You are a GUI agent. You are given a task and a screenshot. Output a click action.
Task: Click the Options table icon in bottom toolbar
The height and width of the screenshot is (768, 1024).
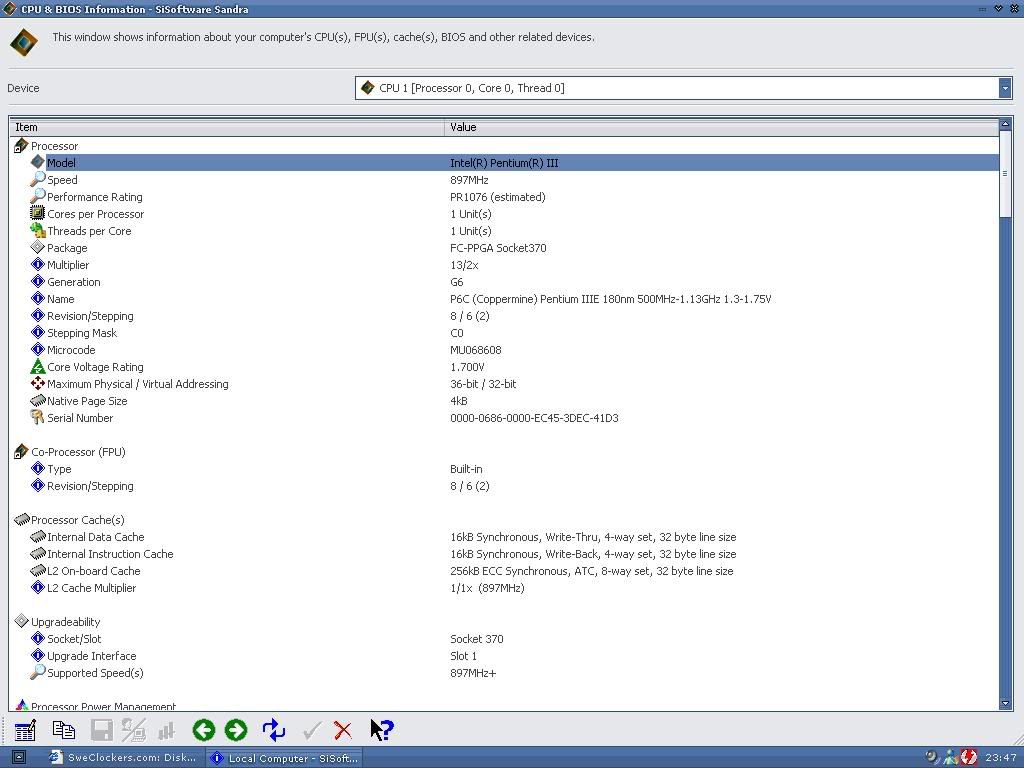point(25,731)
